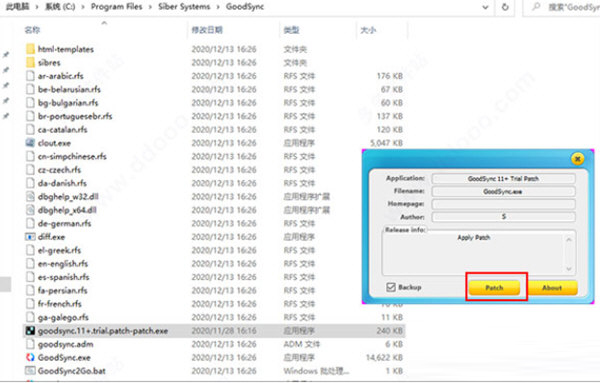Expand the address bar history dropdown
Image resolution: width=600 pixels, height=383 pixels.
[485, 7]
